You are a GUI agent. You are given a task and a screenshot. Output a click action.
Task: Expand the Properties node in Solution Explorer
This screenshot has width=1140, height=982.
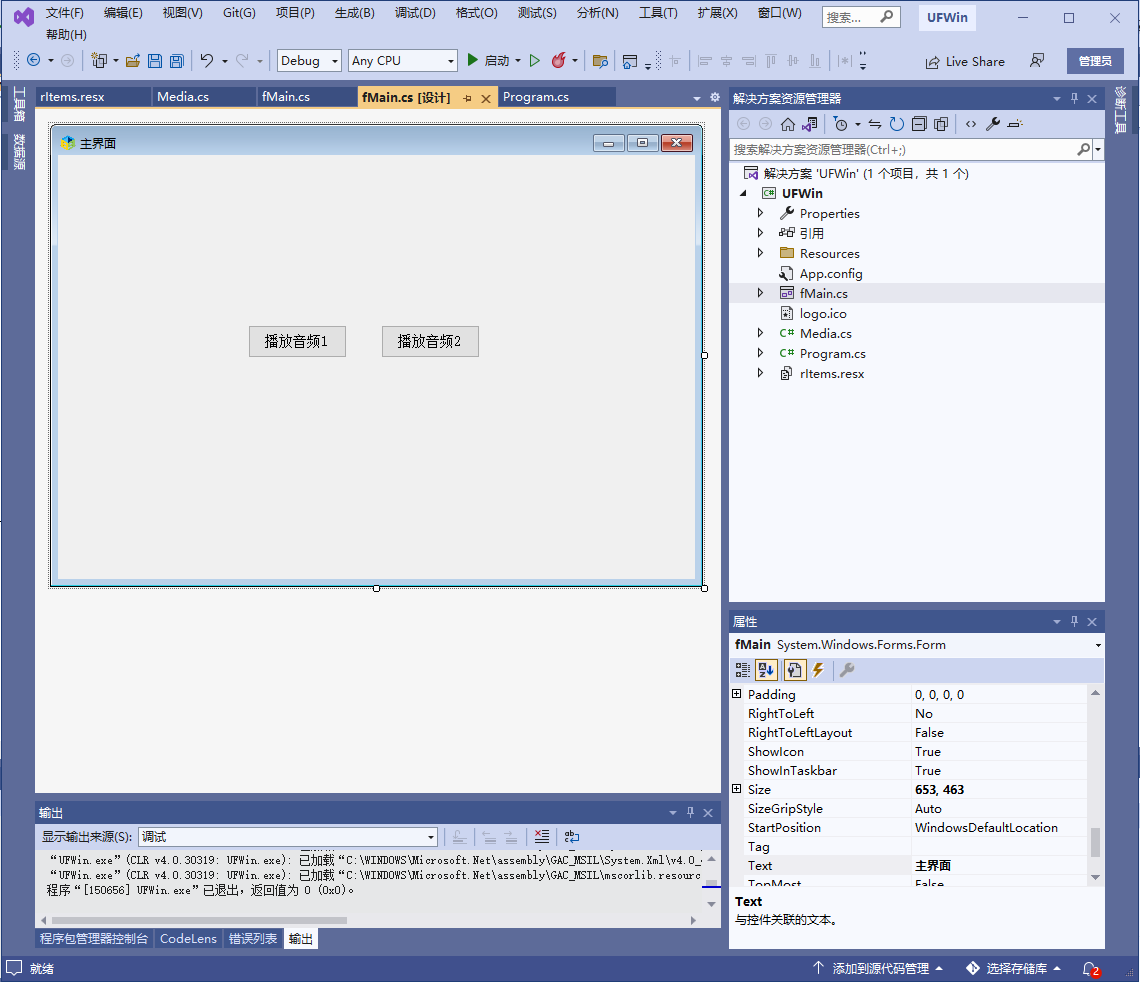(x=760, y=213)
